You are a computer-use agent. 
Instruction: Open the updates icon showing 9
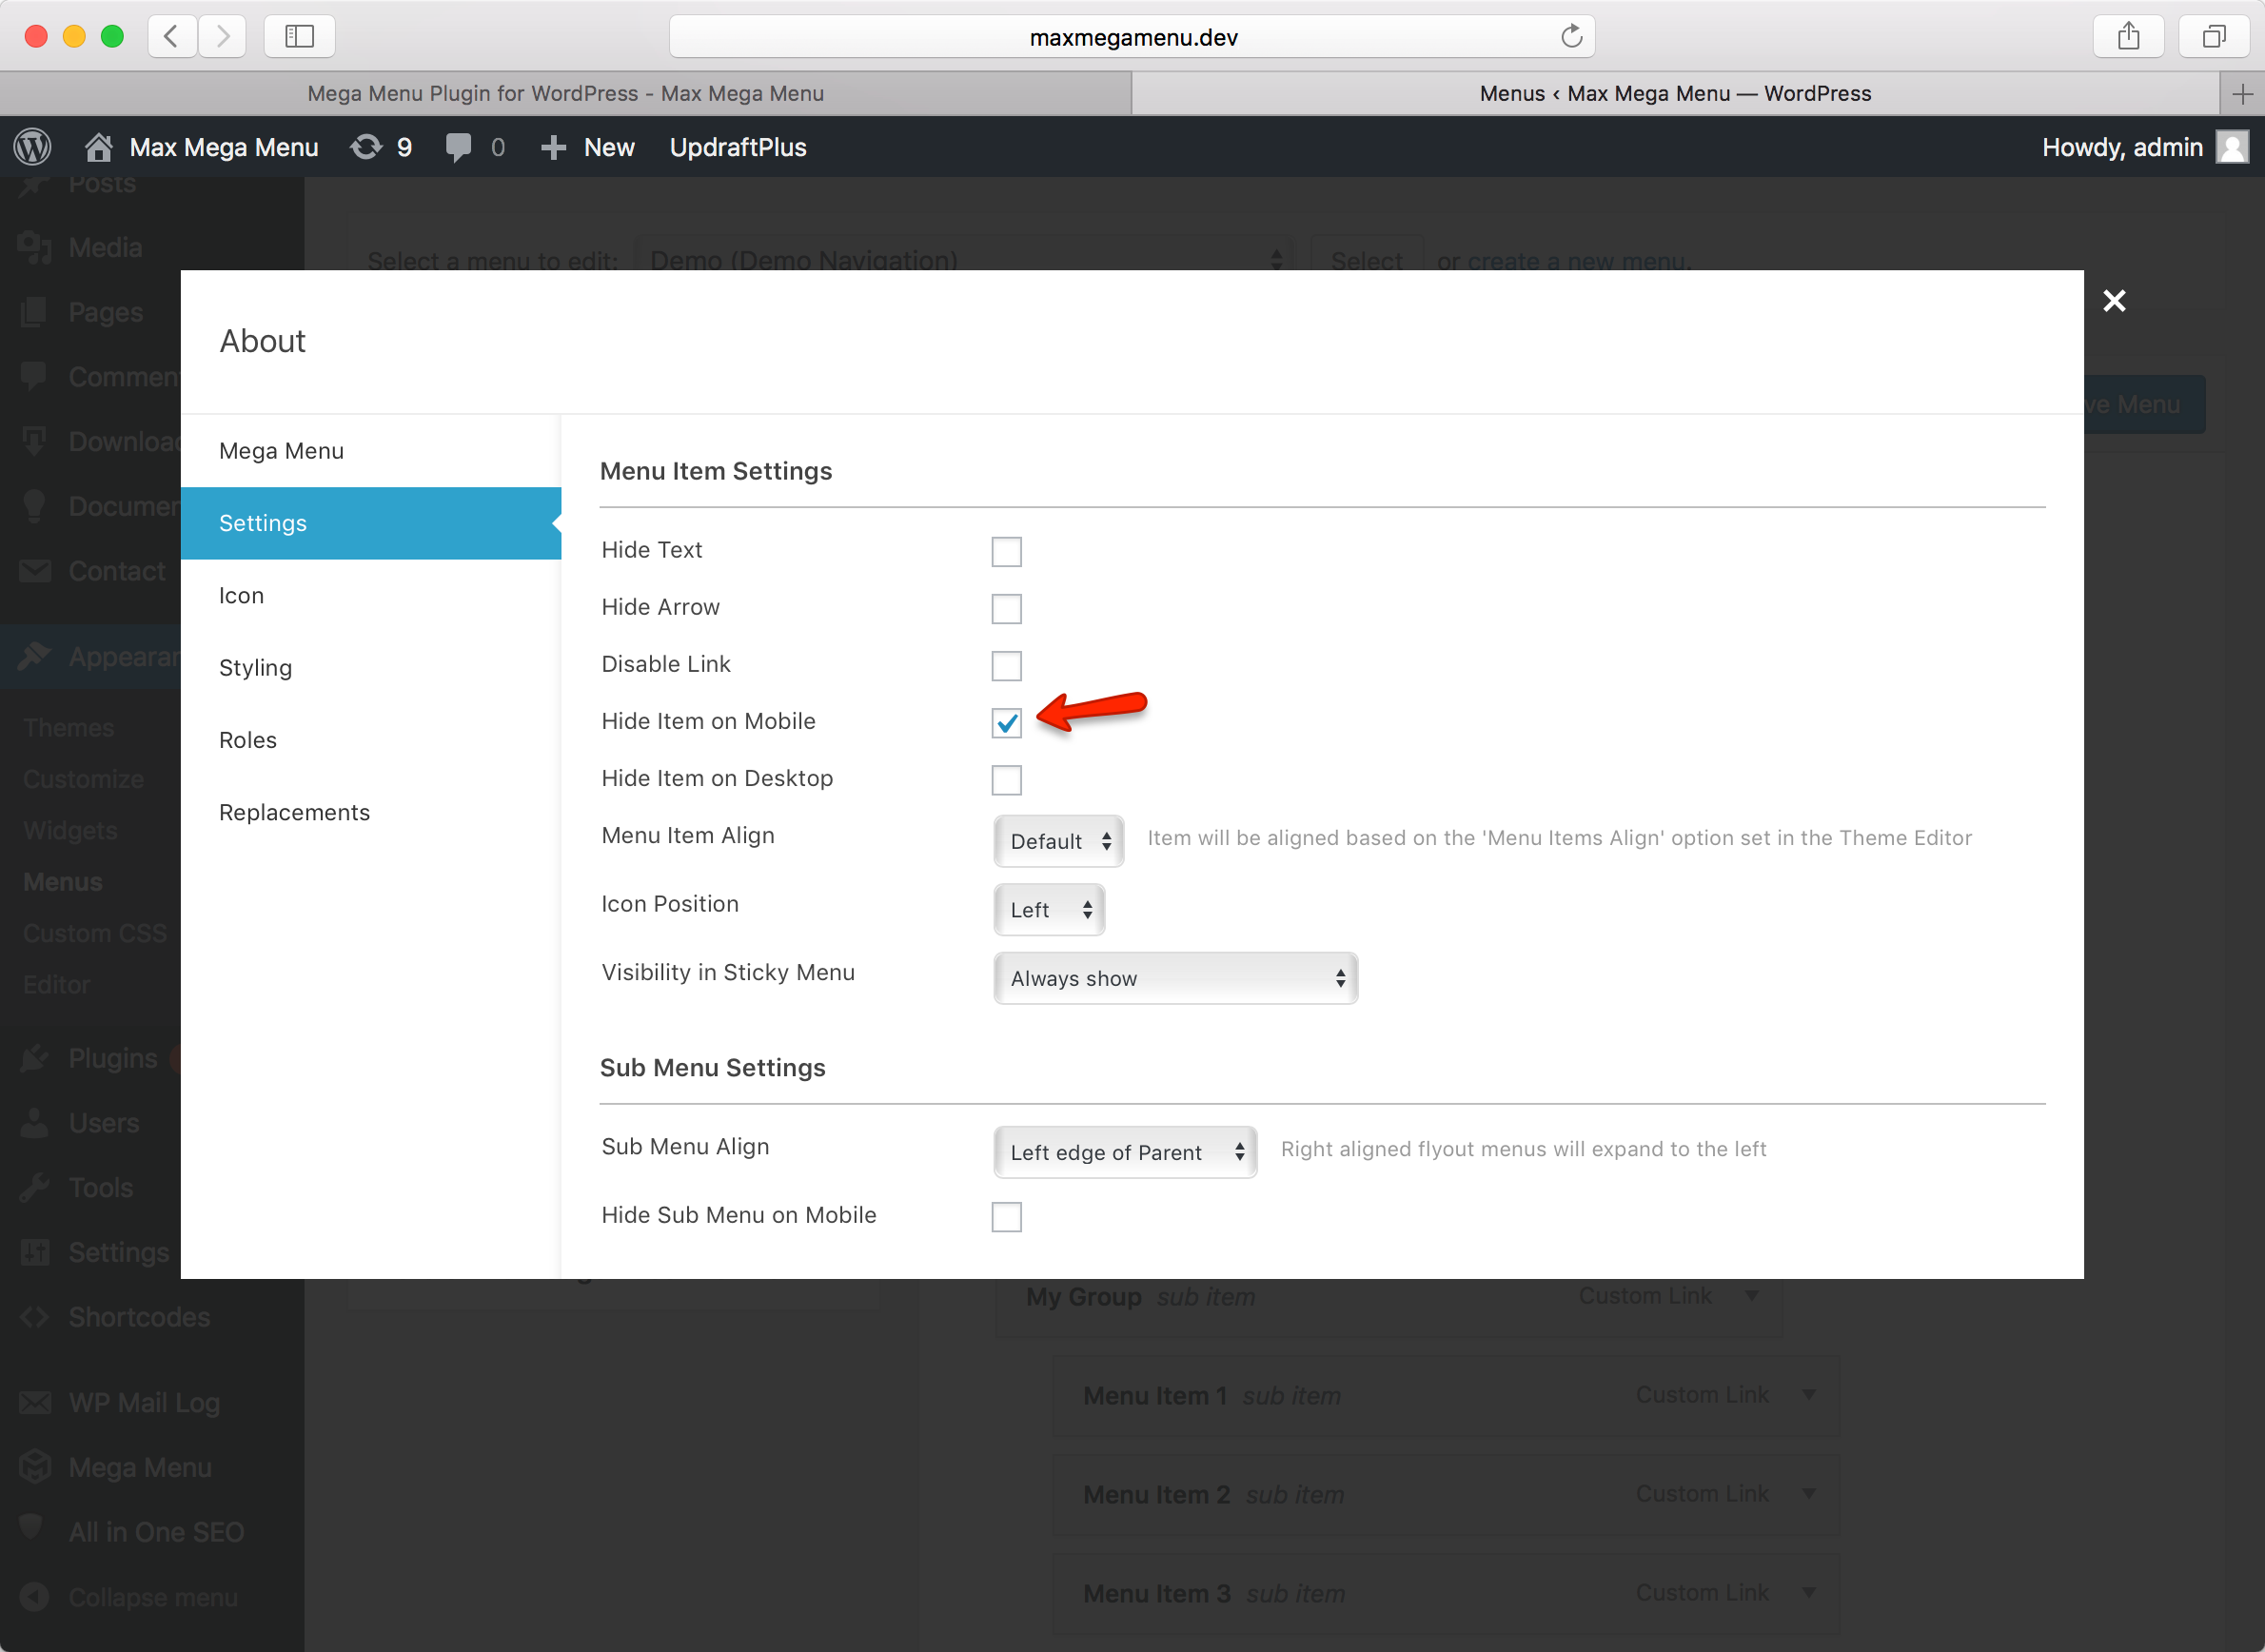click(367, 147)
